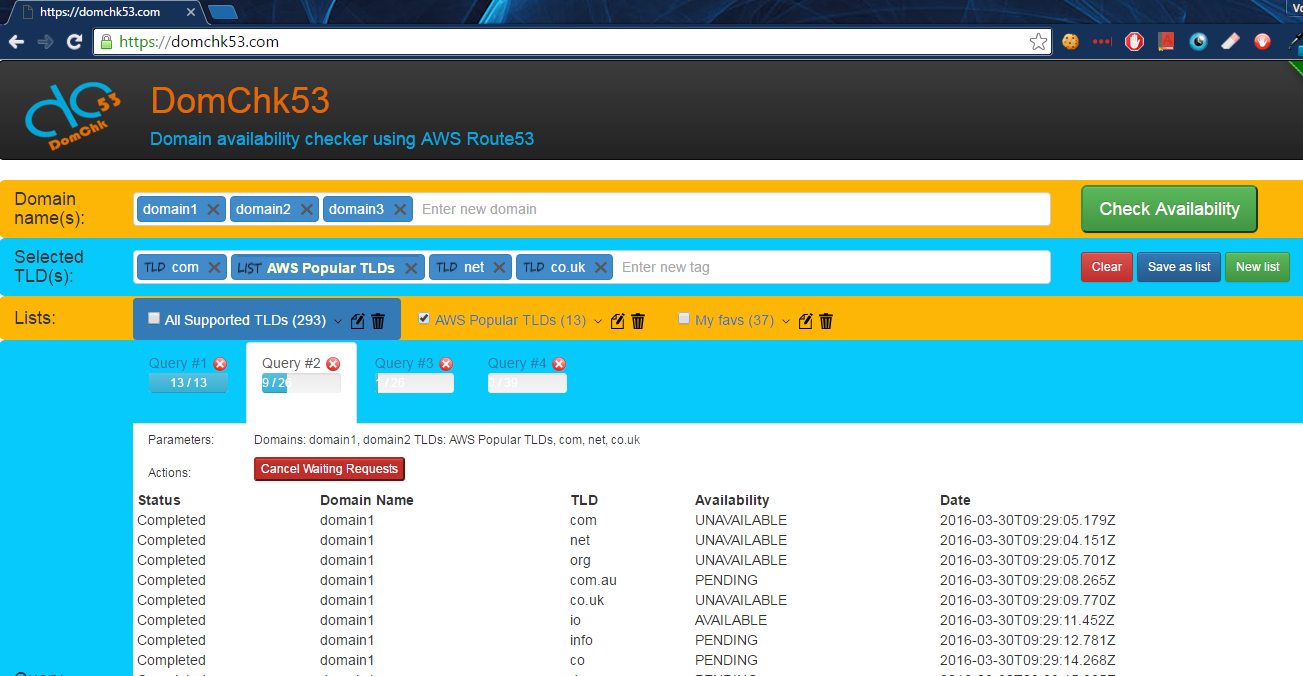Click Cancel Waiting Requests
The height and width of the screenshot is (676, 1303).
point(329,468)
